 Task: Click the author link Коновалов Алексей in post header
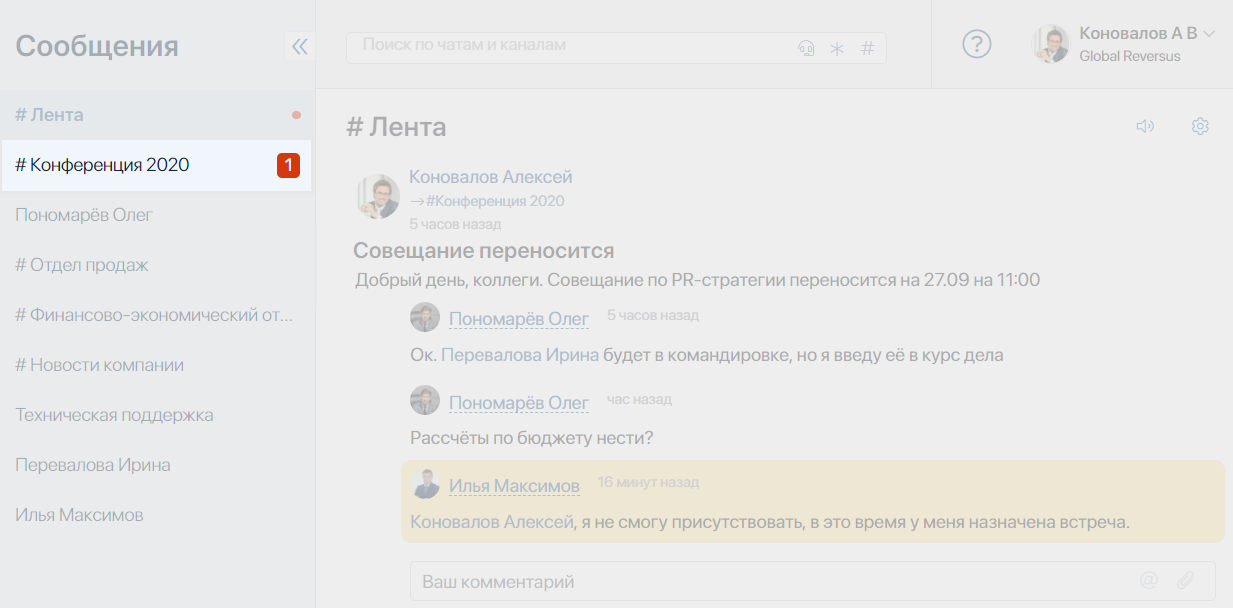(x=490, y=177)
